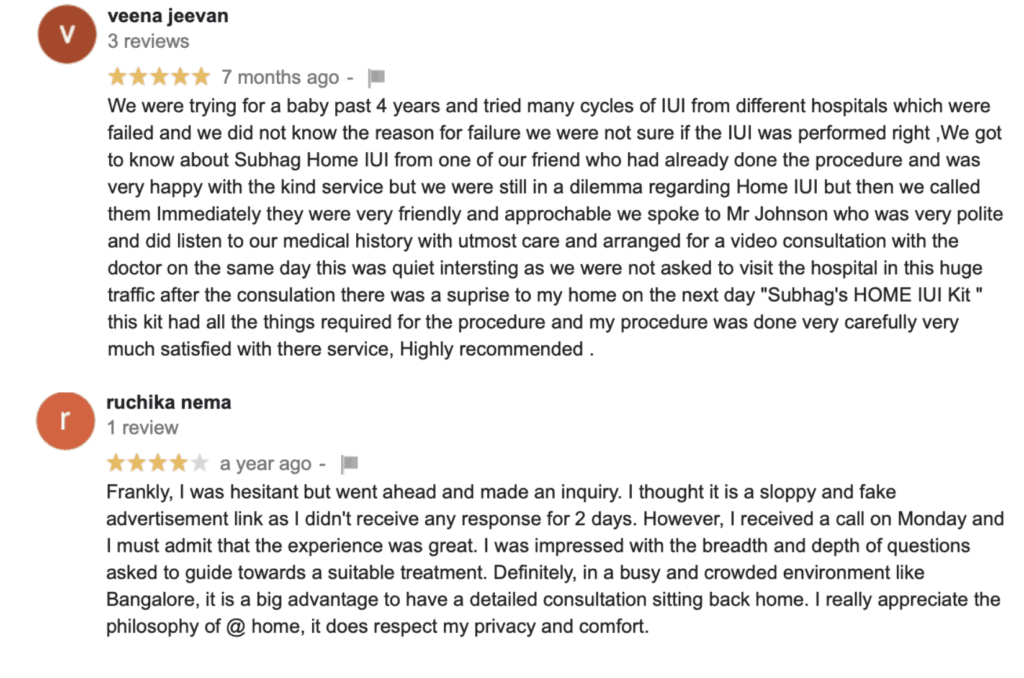Flag ruchika nema's review as inappropriate
Screen dimensions: 1024x678
[349, 464]
